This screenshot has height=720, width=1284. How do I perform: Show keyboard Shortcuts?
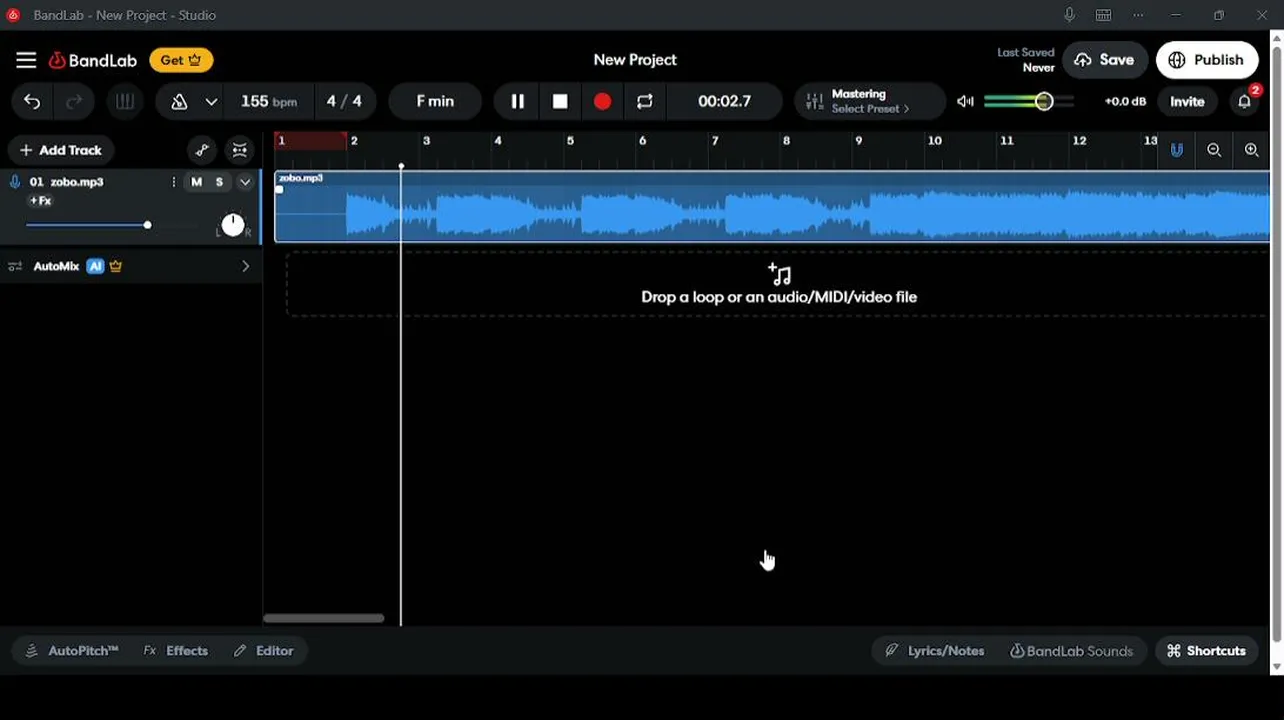(1206, 651)
